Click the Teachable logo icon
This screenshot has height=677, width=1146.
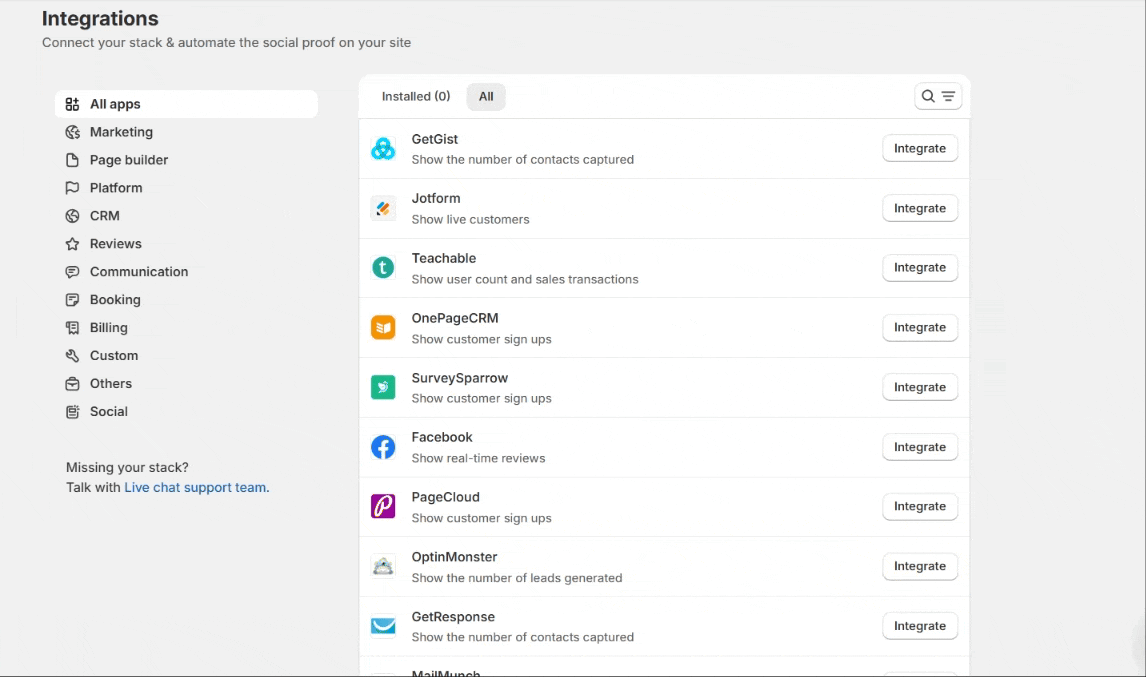point(383,268)
